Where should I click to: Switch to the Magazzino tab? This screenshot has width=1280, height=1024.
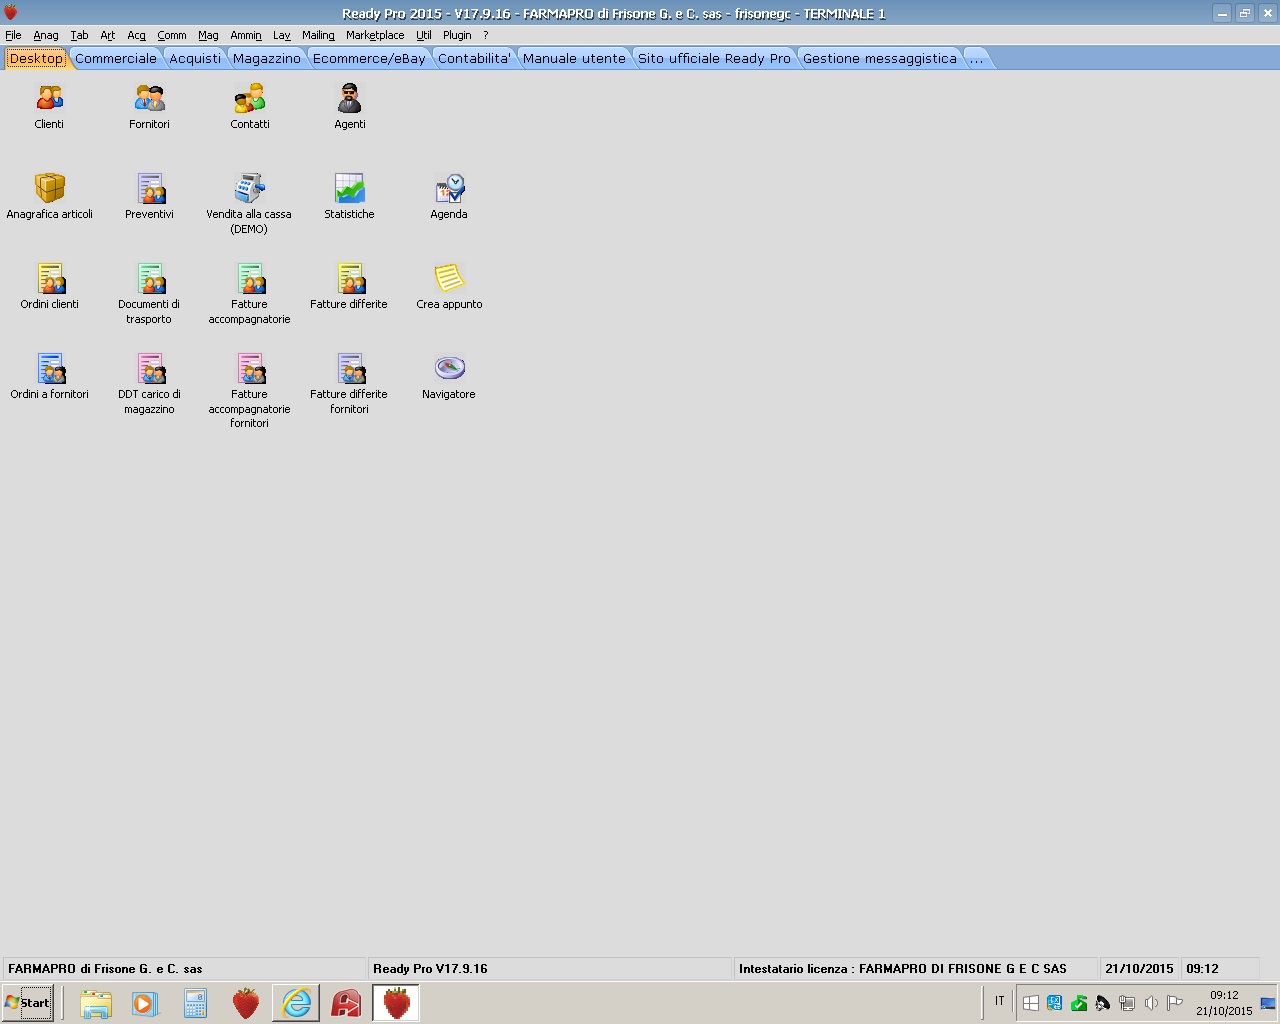267,58
